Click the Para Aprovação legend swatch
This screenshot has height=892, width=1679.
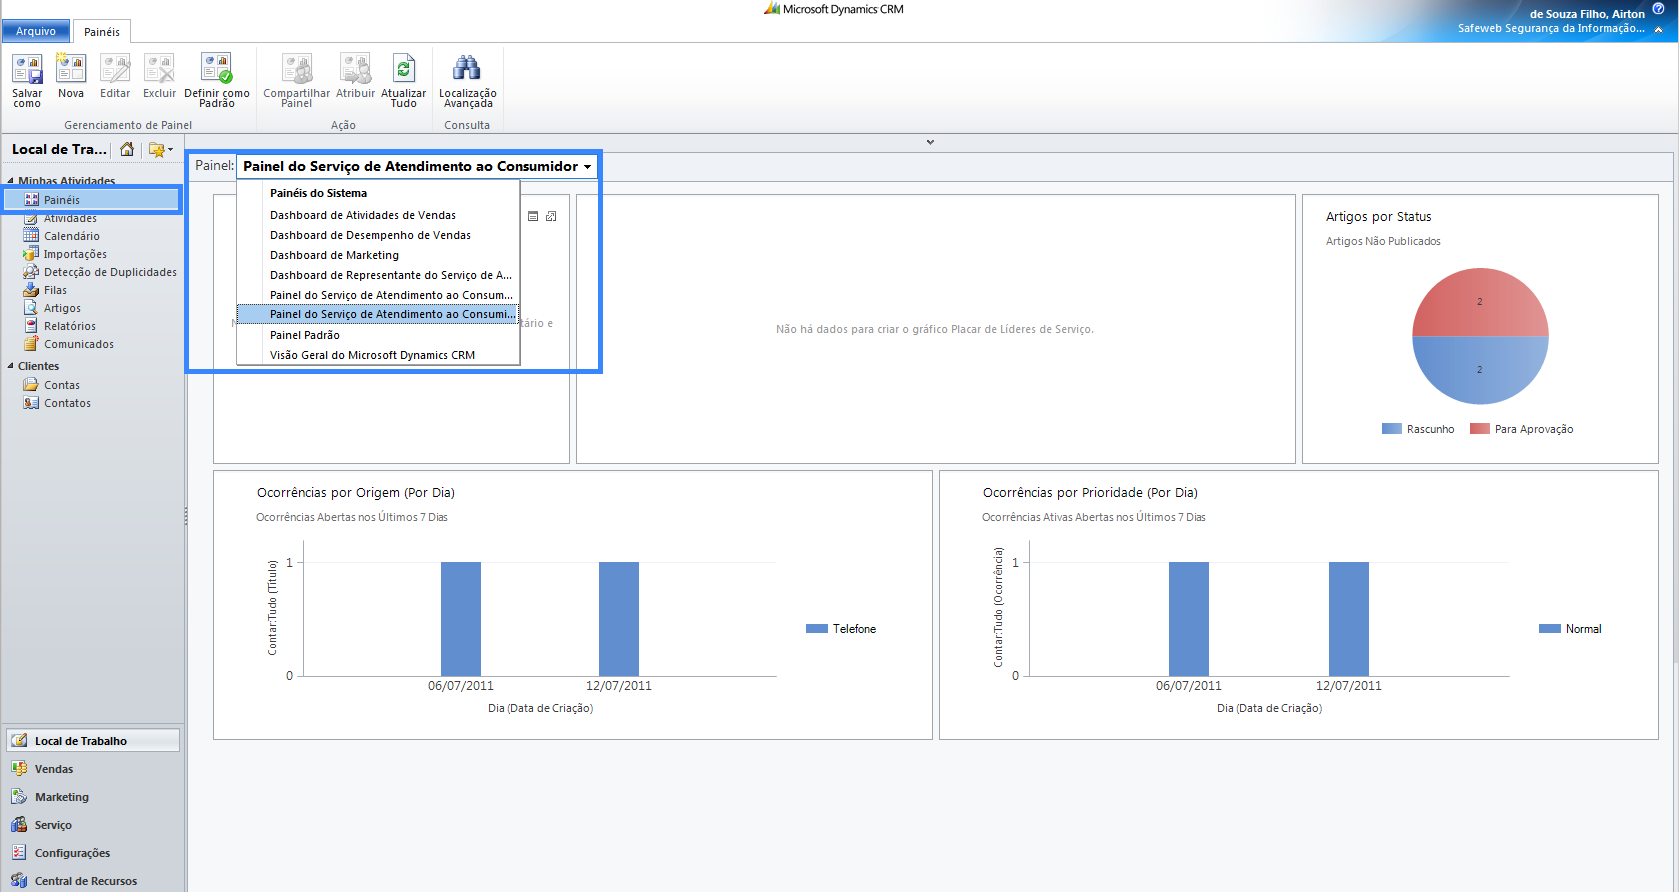pos(1479,429)
